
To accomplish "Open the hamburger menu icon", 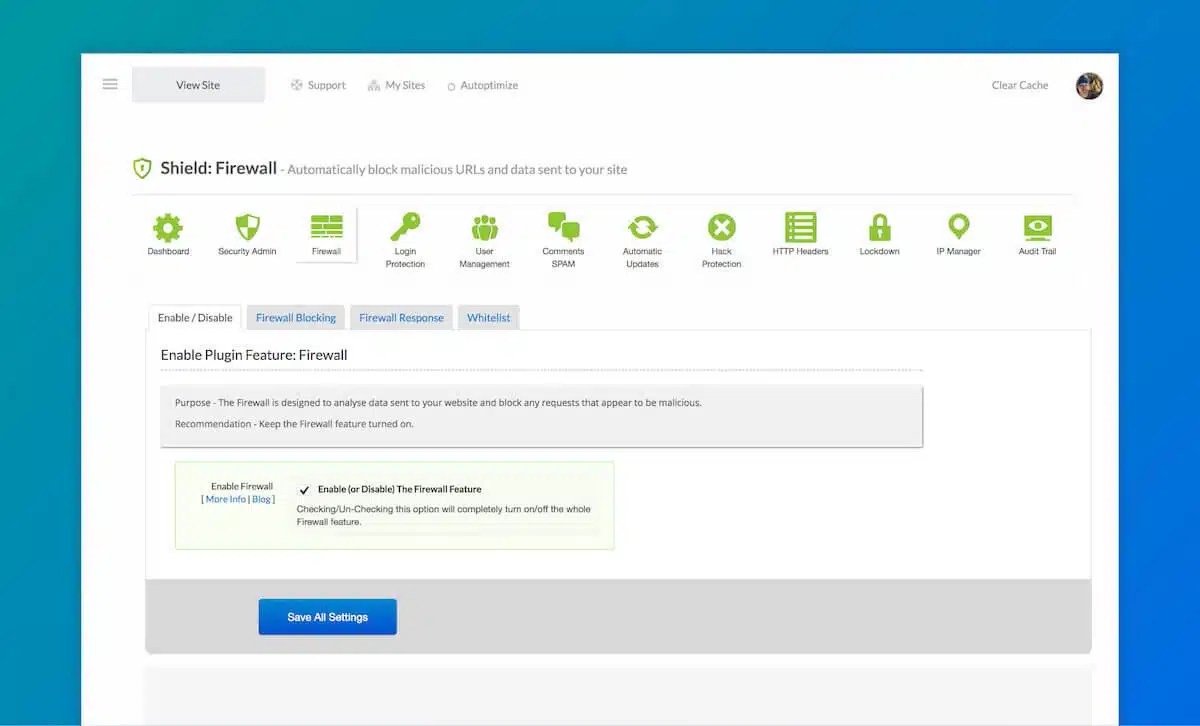I will pyautogui.click(x=110, y=84).
